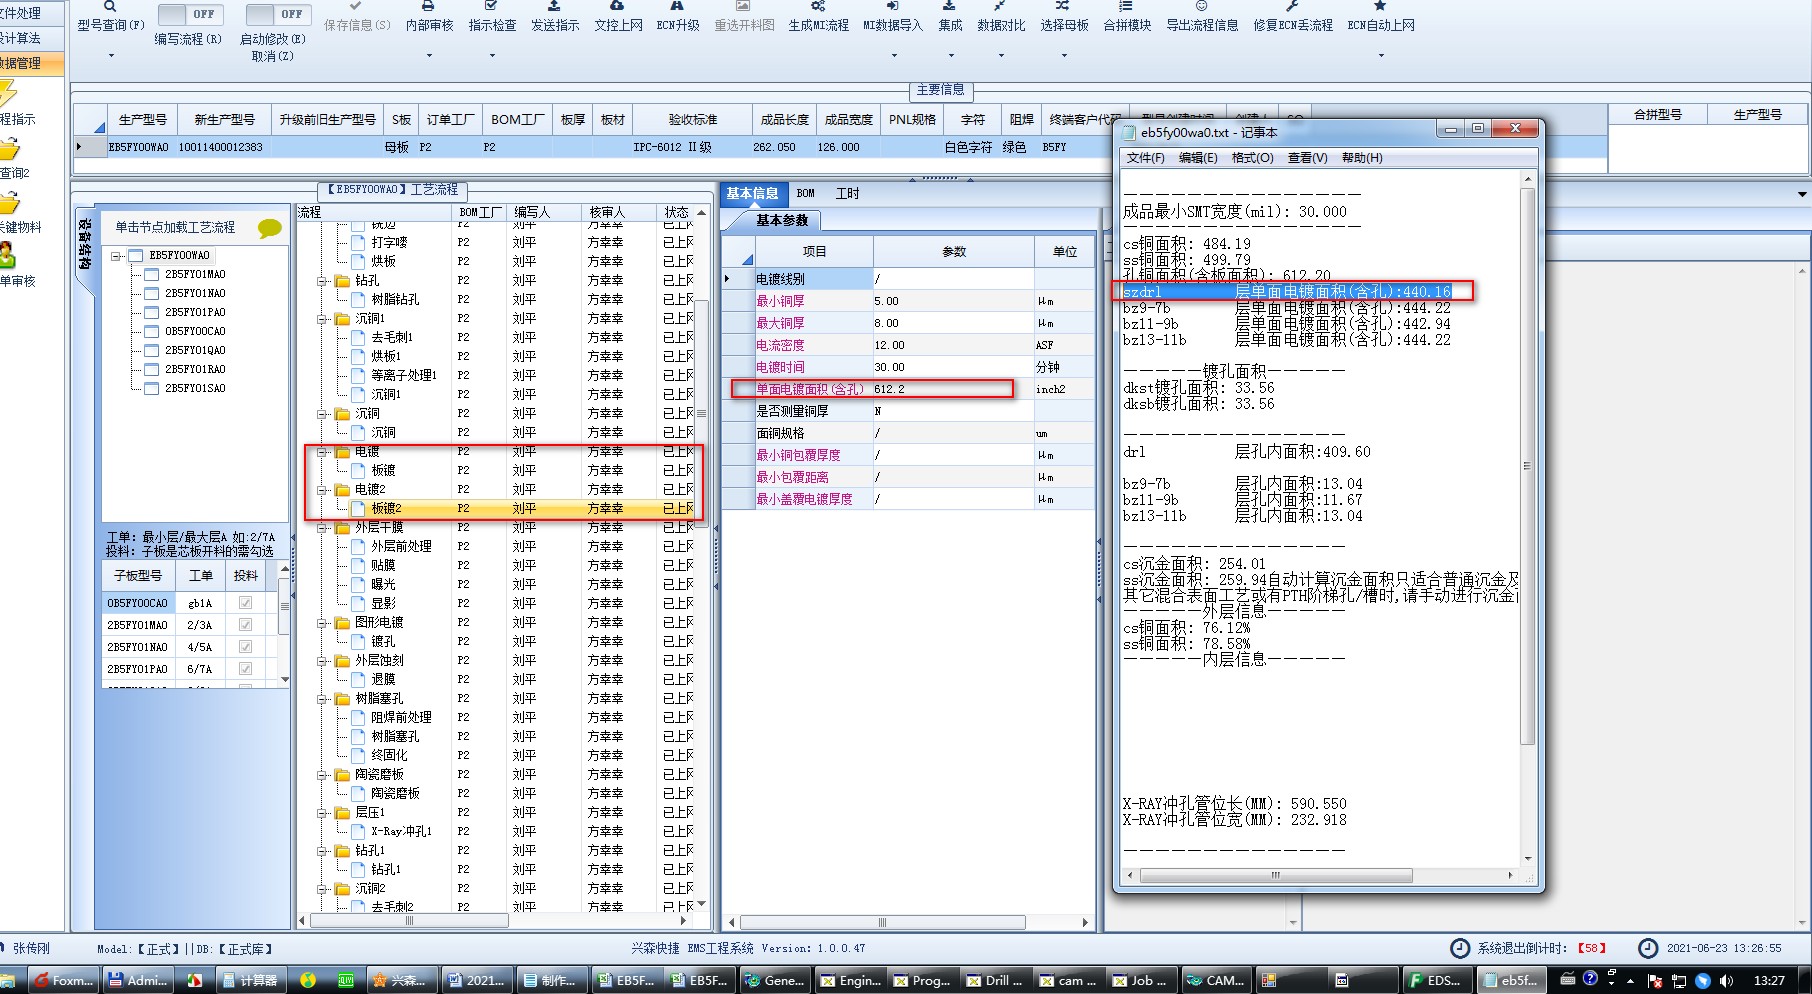Switch to the 工时 tab
Viewport: 1812px width, 994px height.
[847, 194]
